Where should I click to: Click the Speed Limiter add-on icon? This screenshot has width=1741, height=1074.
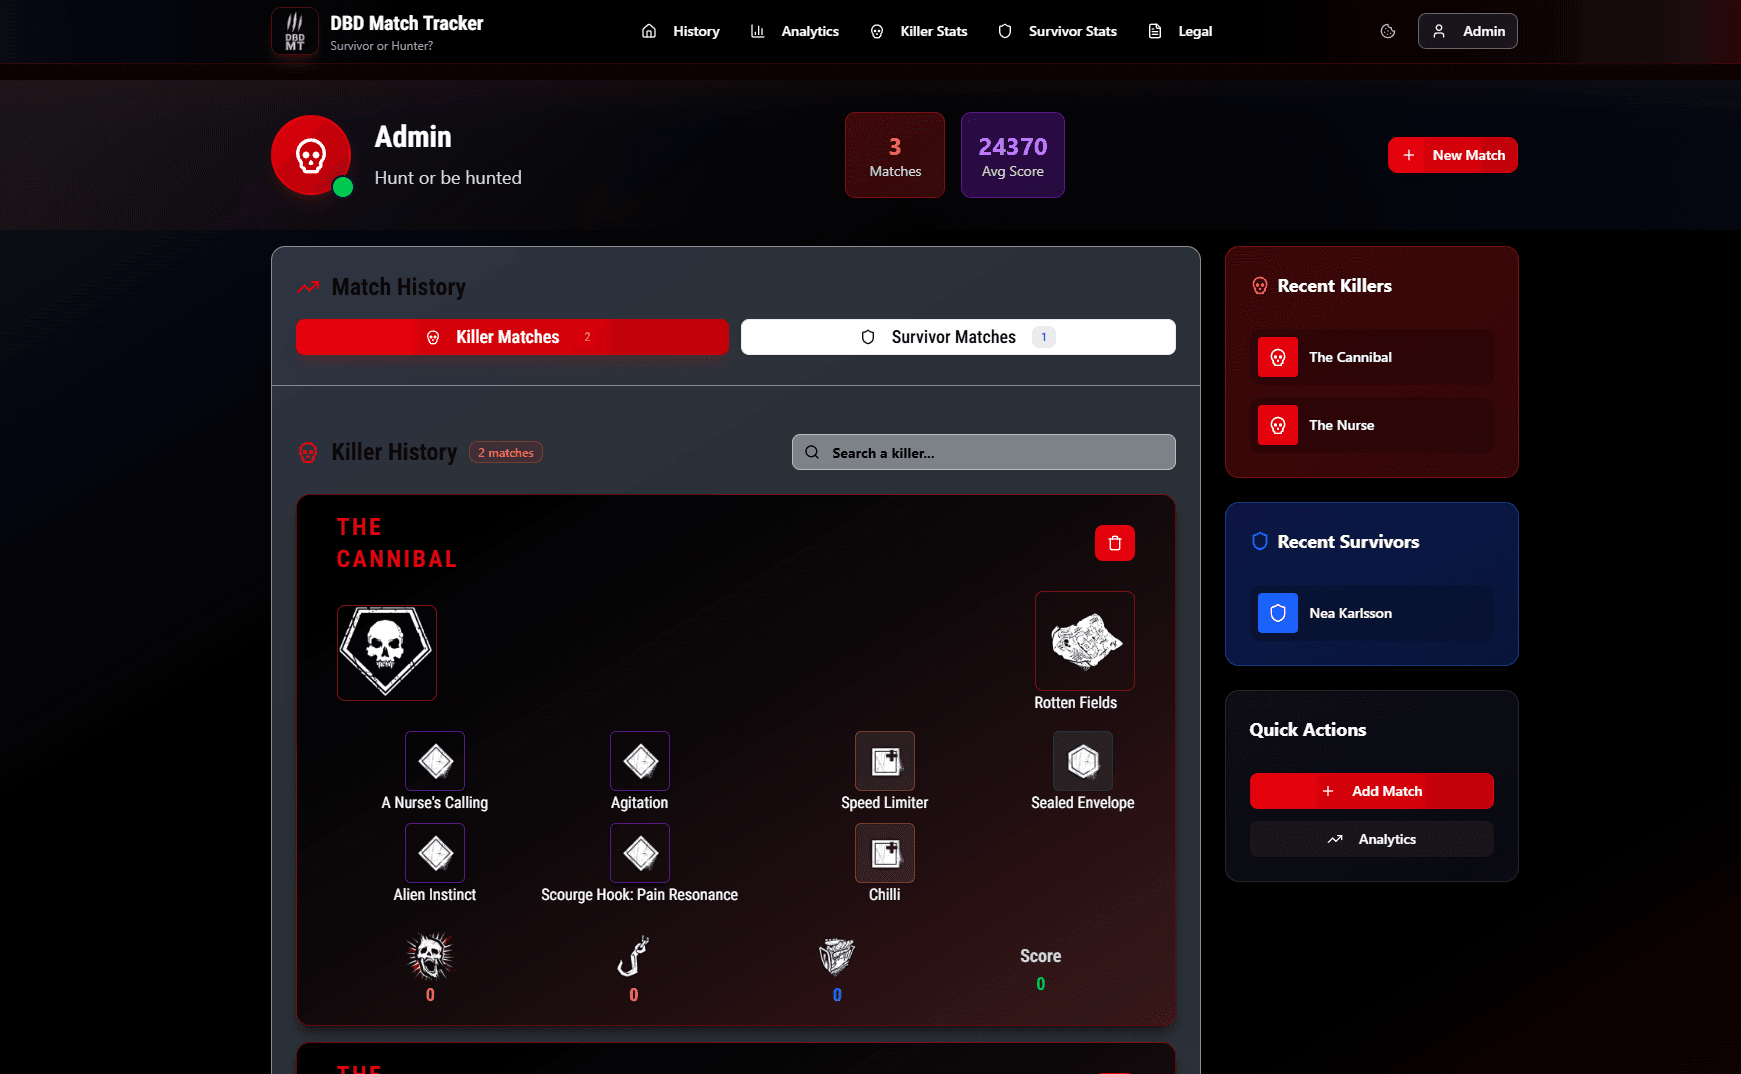click(x=885, y=761)
